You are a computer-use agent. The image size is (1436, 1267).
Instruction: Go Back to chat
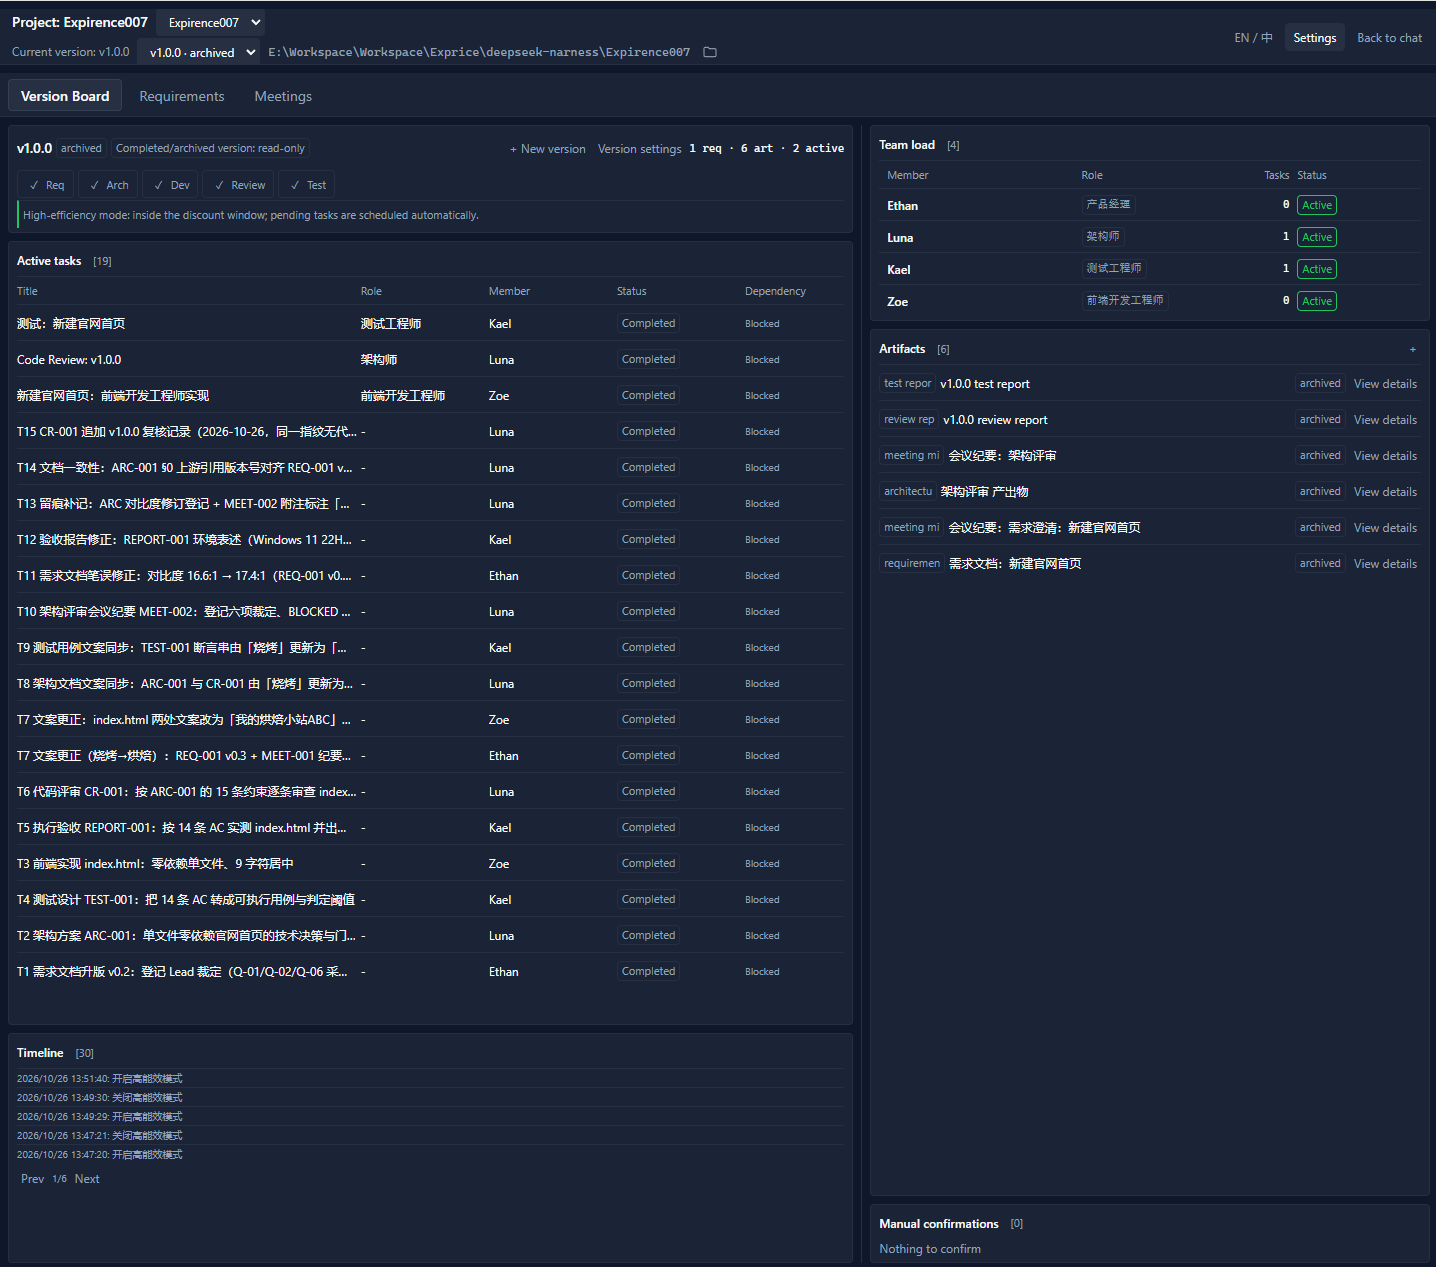1389,38
